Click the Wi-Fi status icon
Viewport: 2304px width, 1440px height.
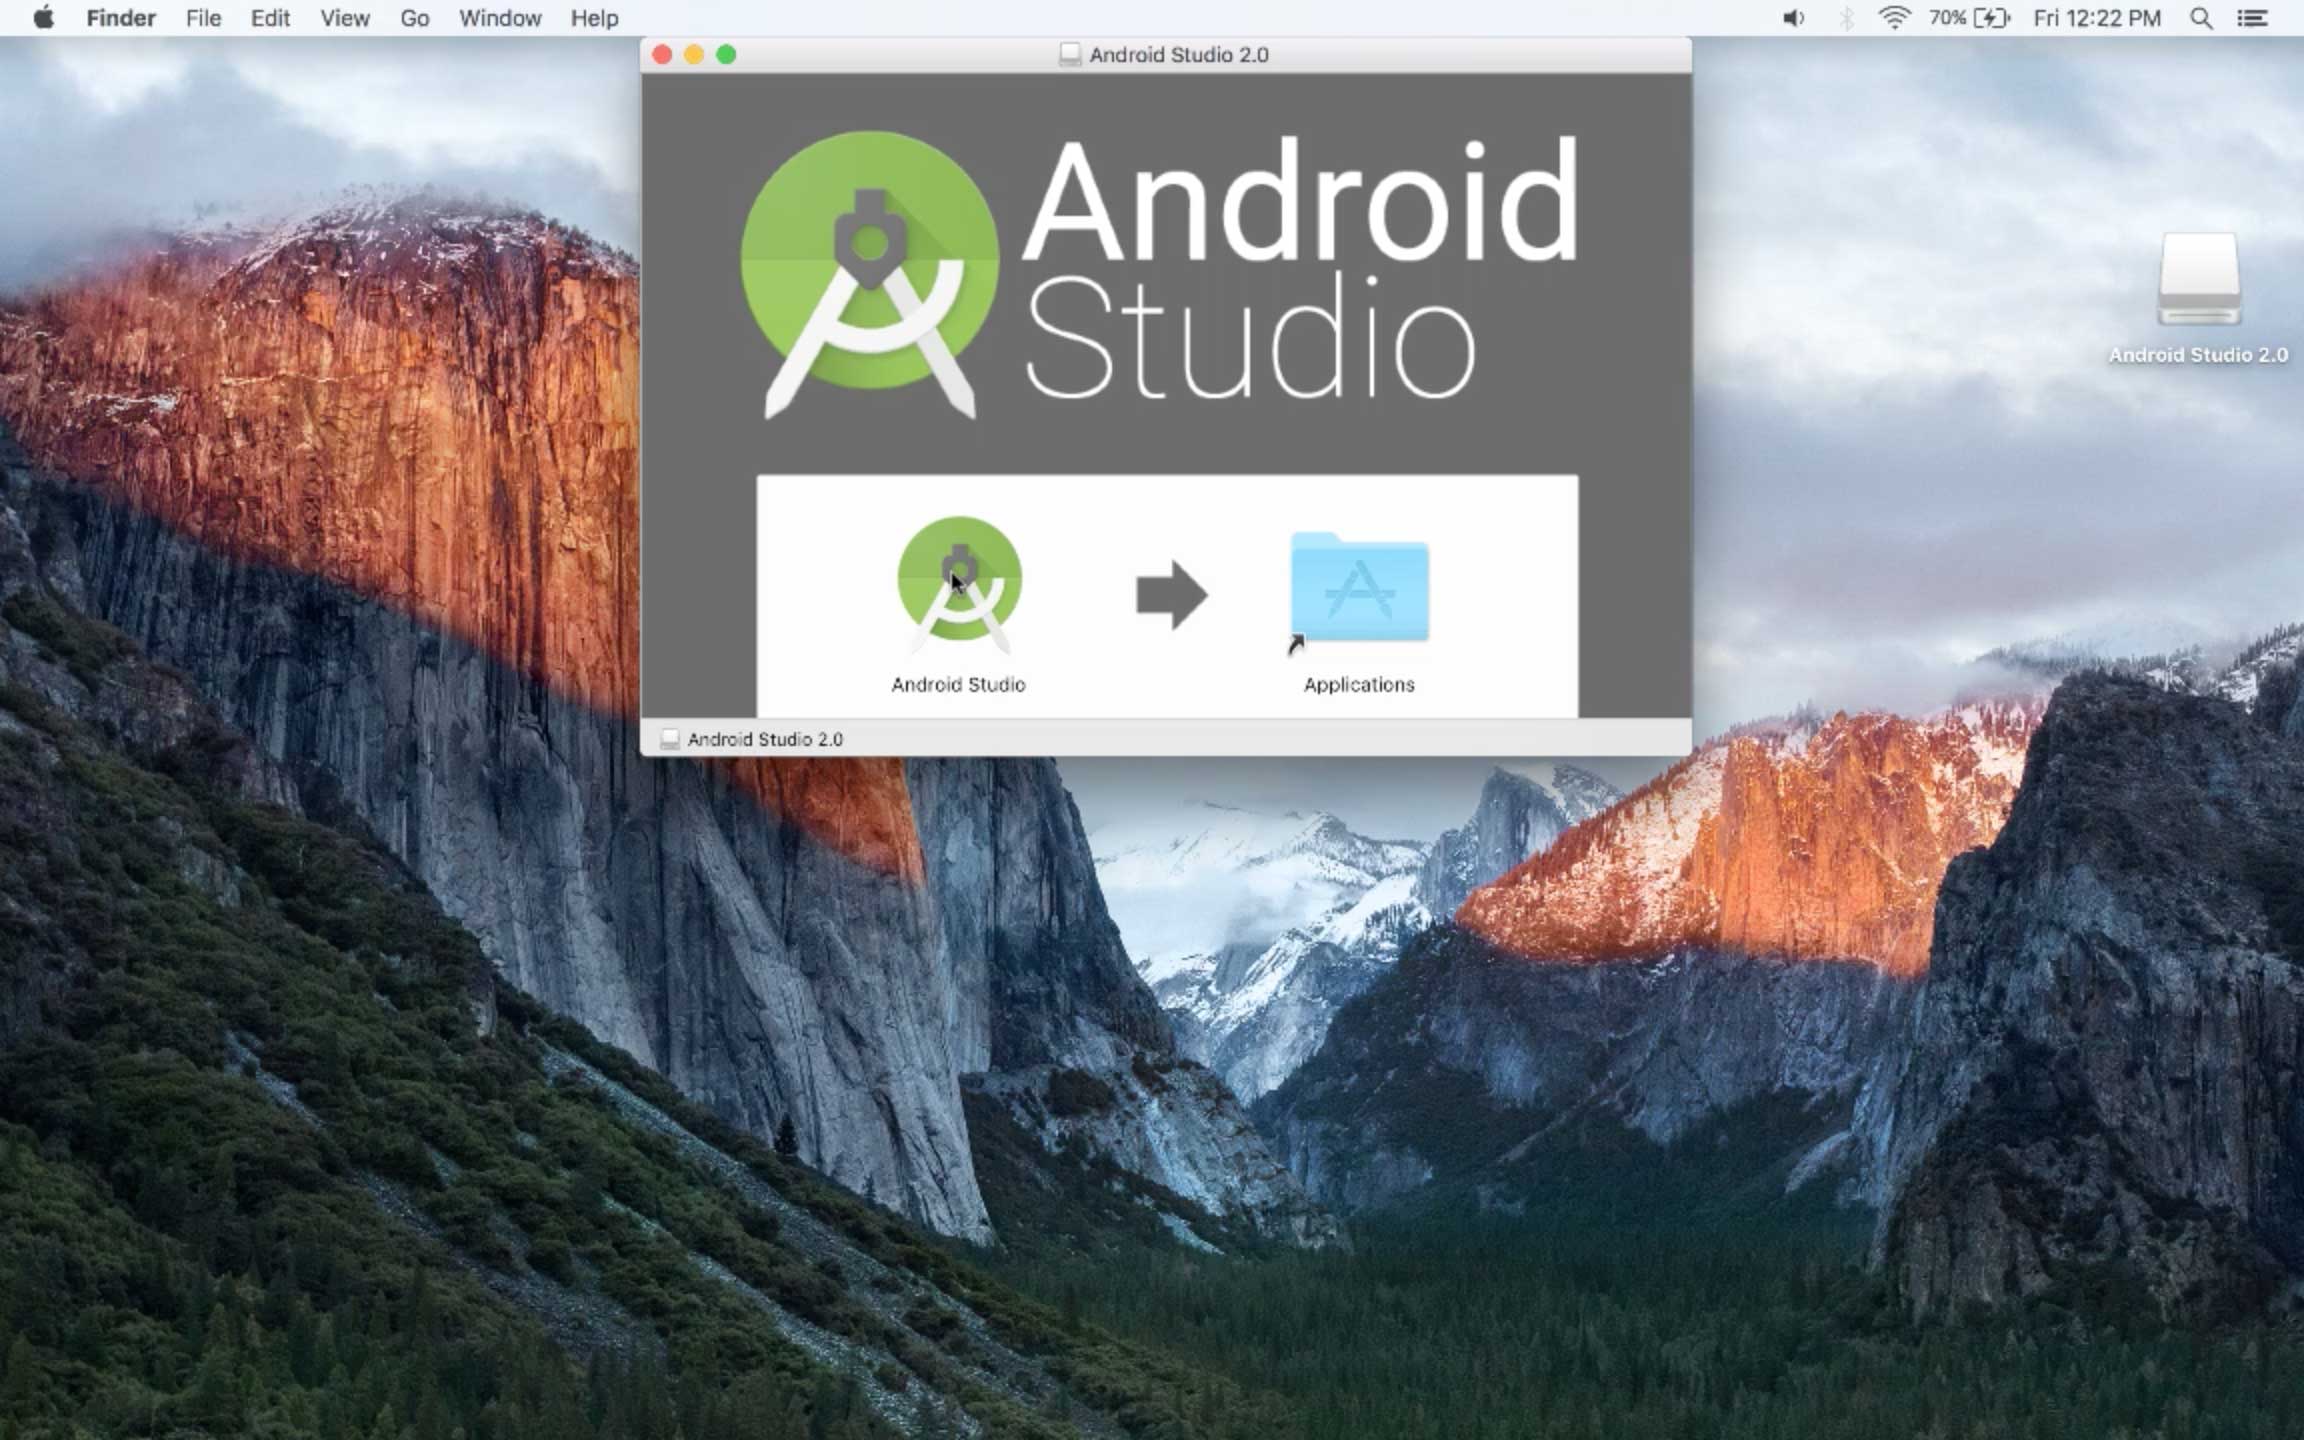[x=1893, y=17]
